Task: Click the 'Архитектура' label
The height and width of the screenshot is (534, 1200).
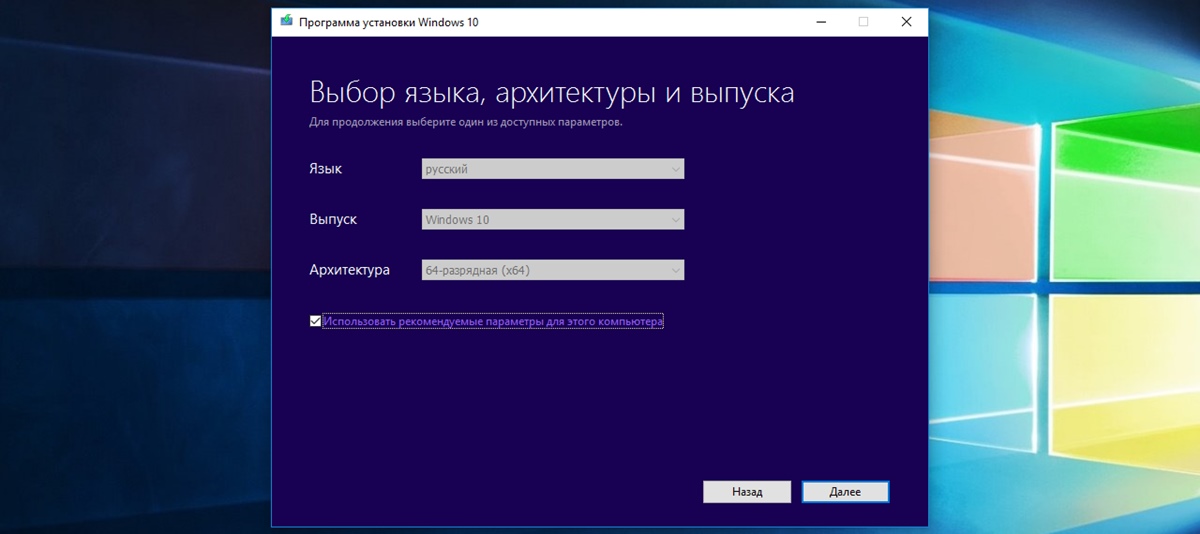Action: click(x=350, y=270)
